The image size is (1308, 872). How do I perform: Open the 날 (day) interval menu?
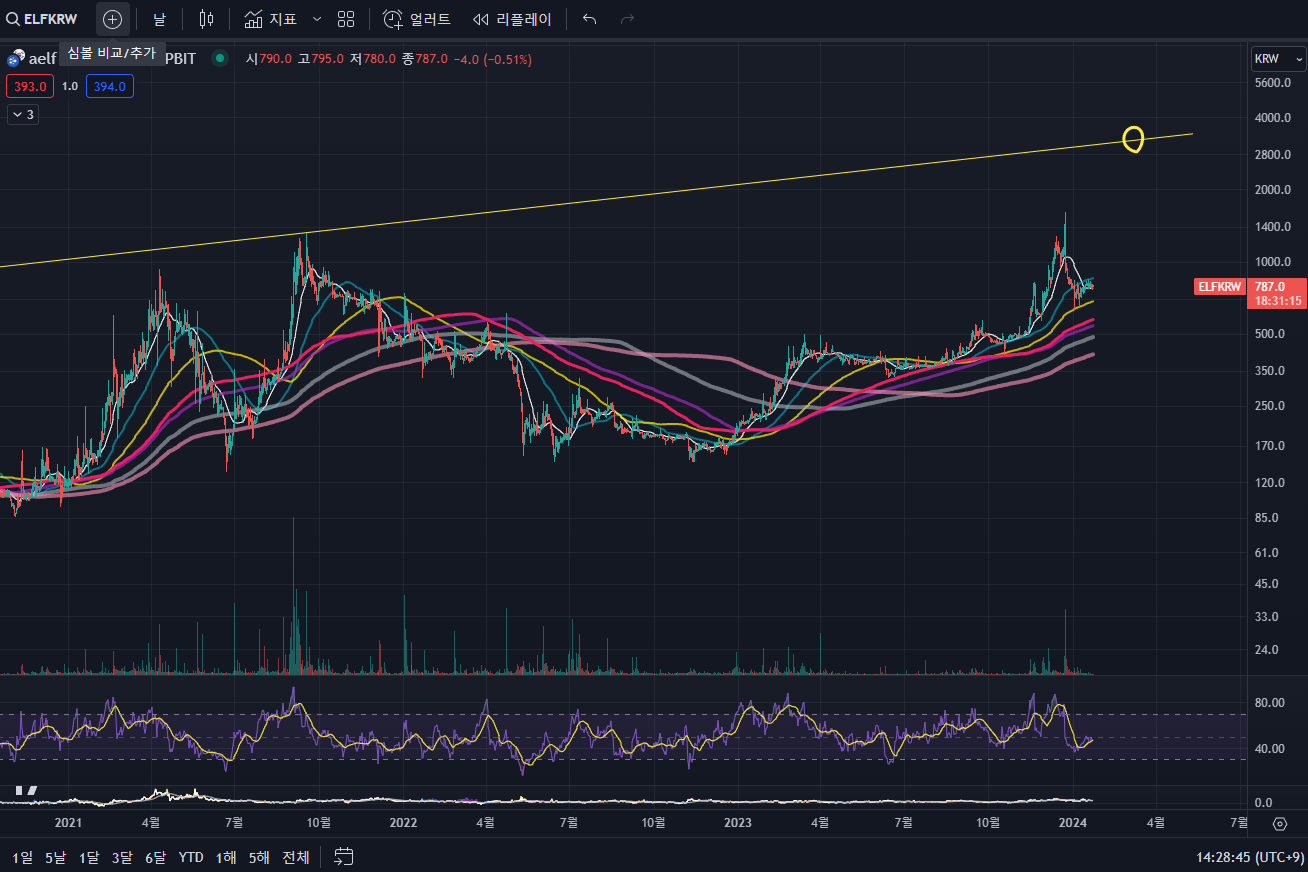(x=159, y=19)
